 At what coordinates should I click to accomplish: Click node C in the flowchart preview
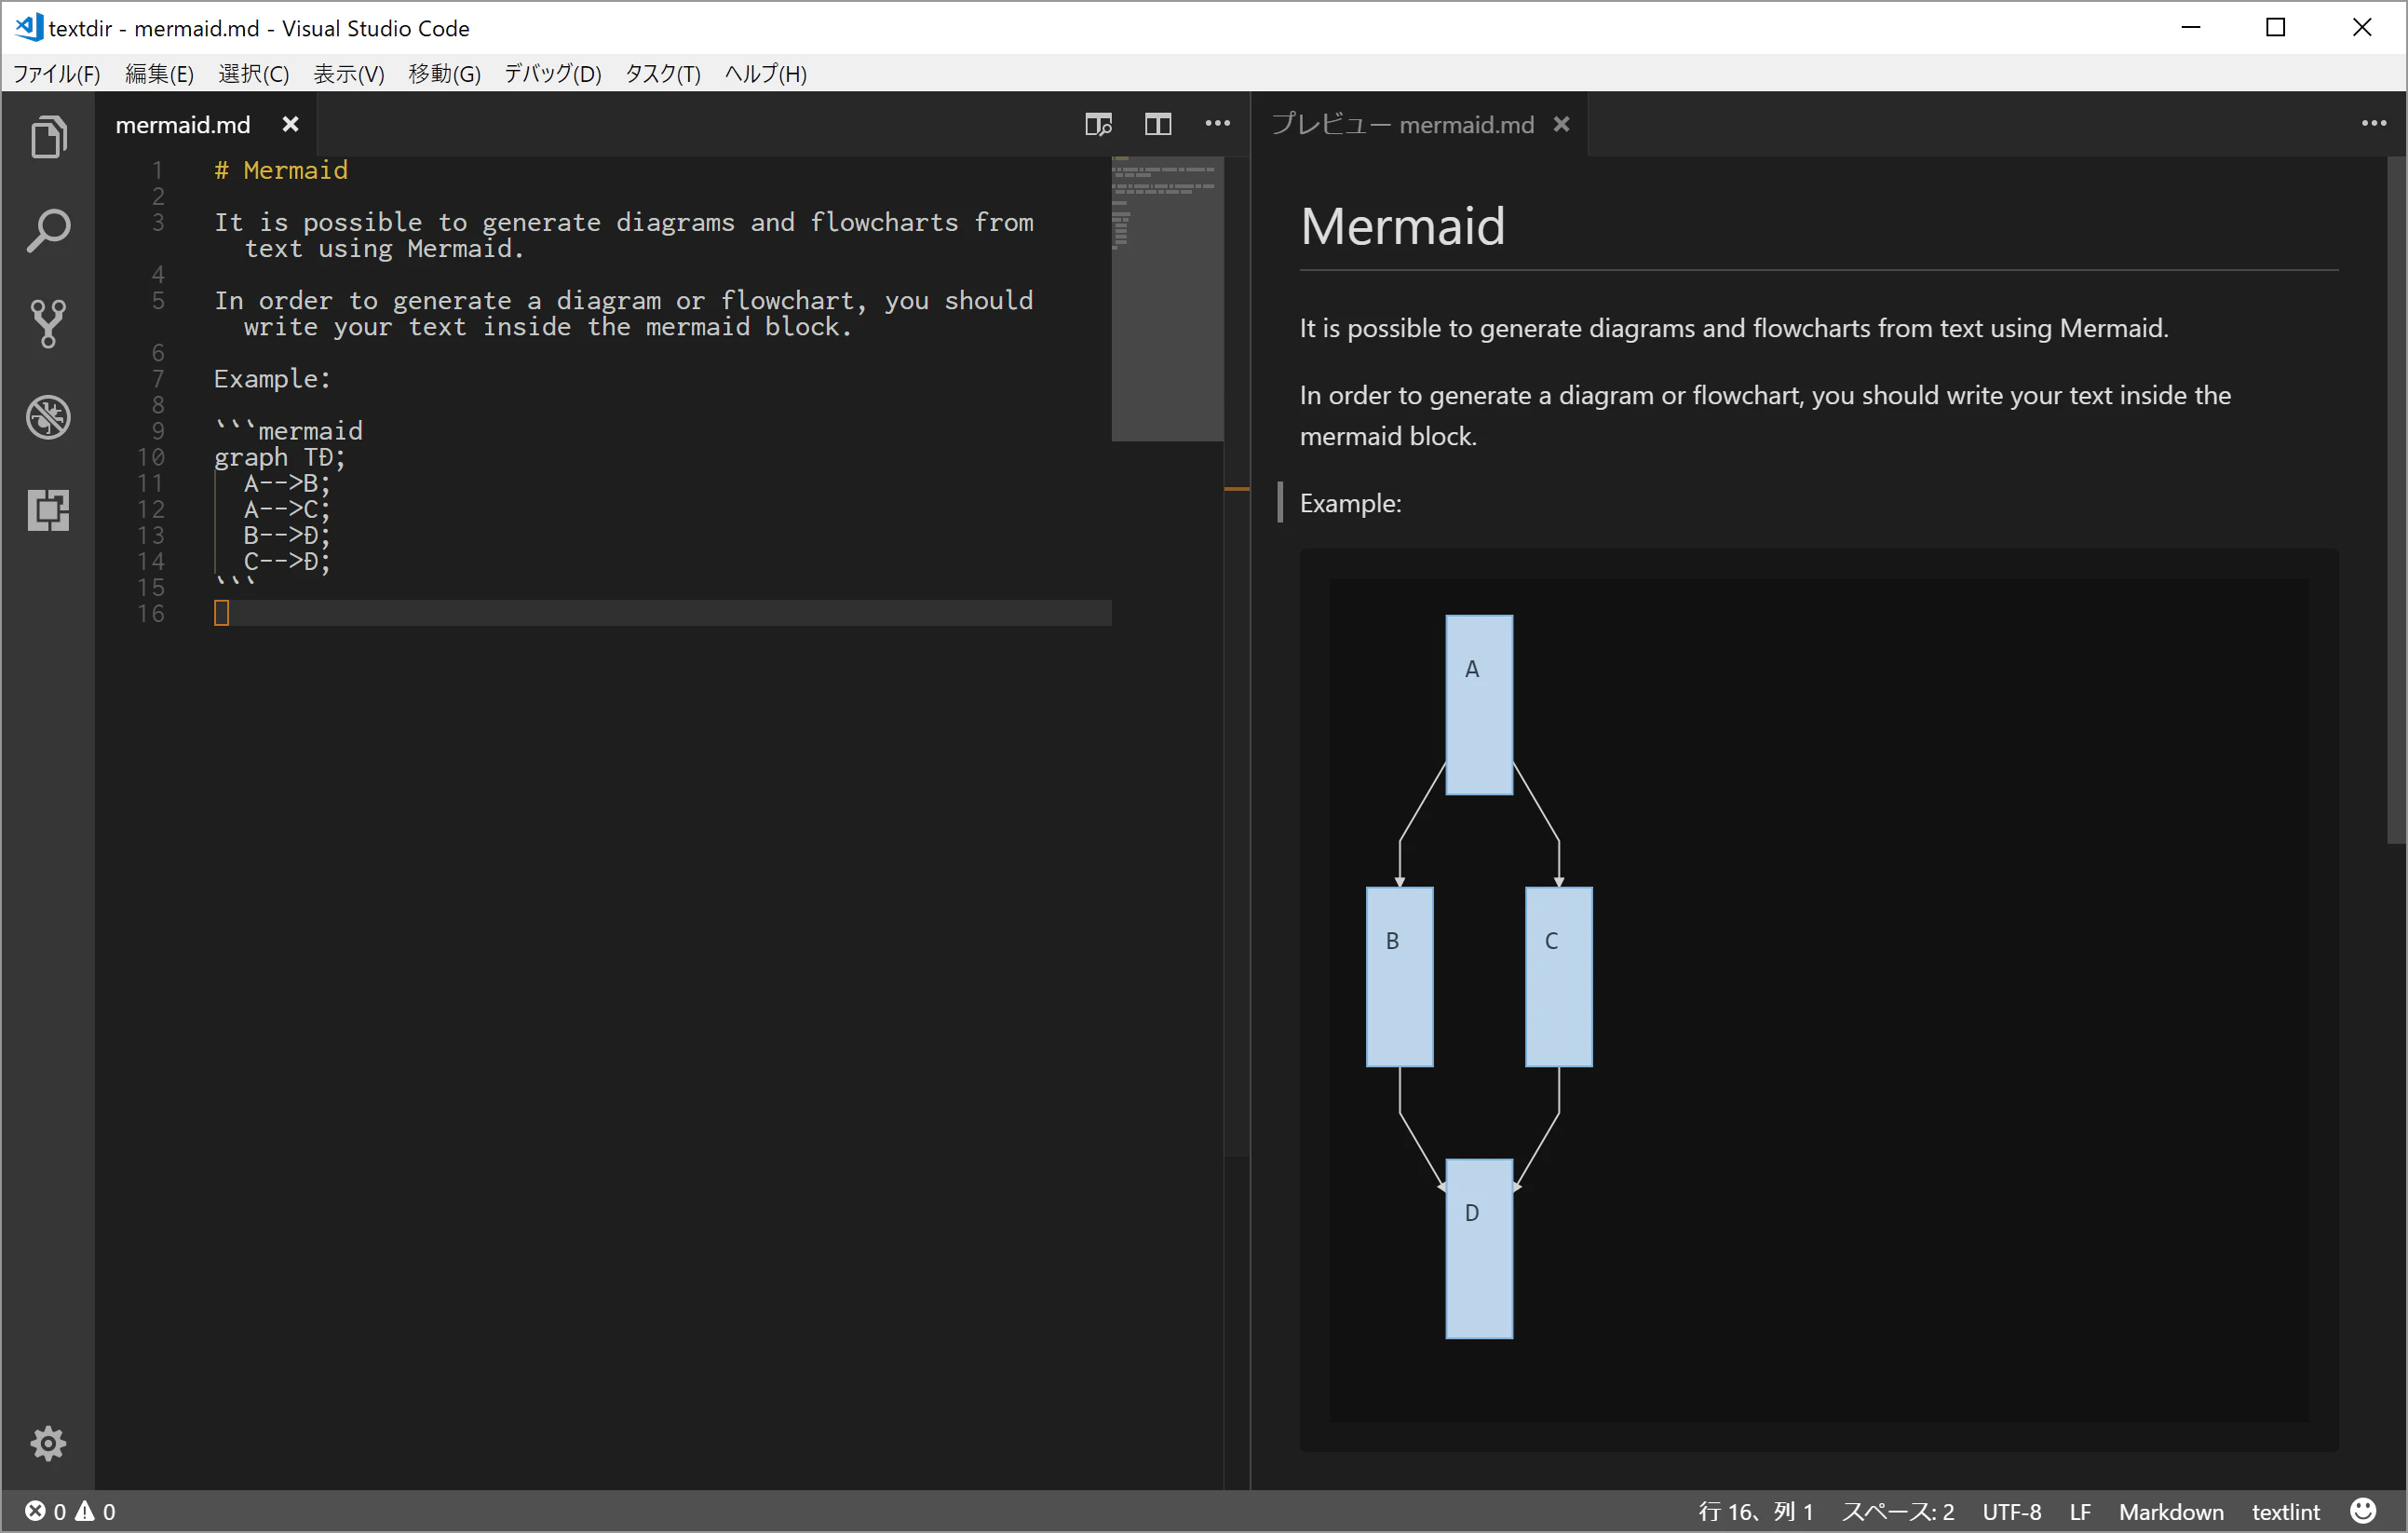[x=1559, y=977]
